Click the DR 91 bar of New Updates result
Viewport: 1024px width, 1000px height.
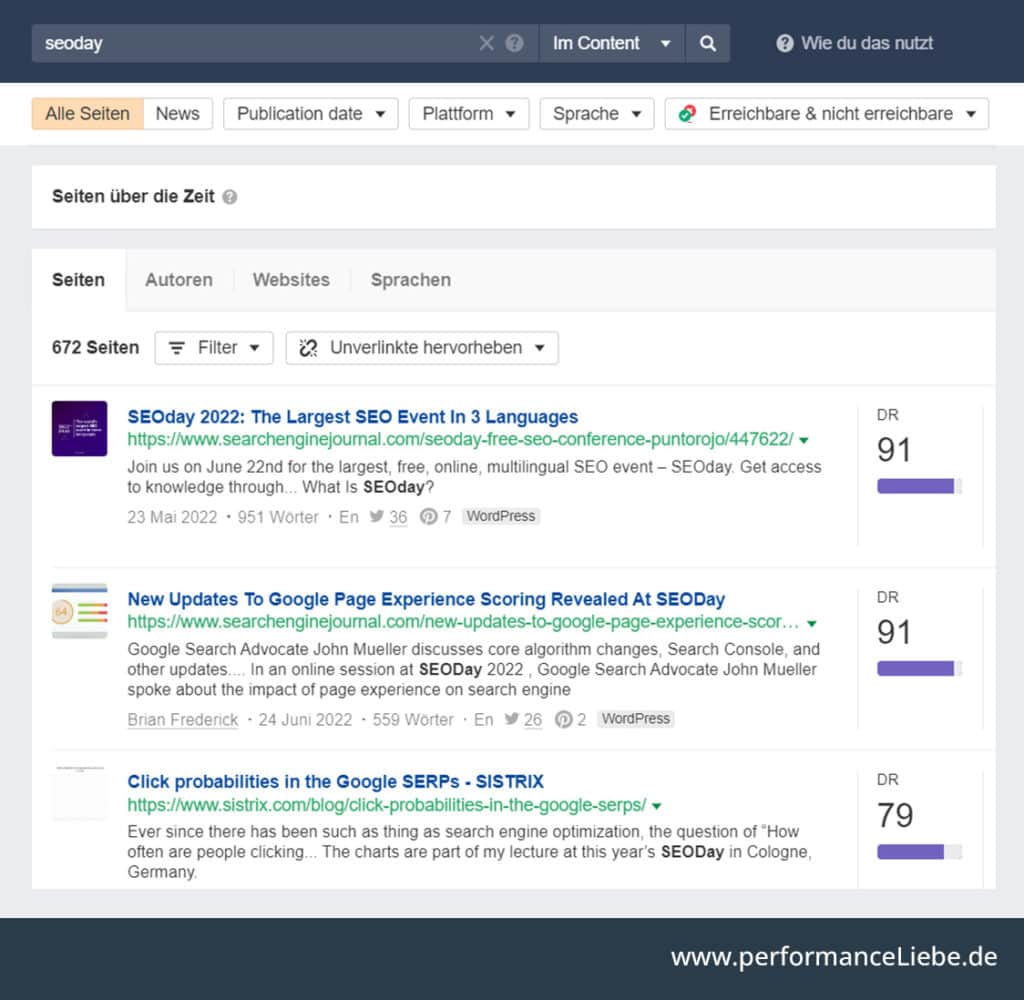tap(920, 668)
